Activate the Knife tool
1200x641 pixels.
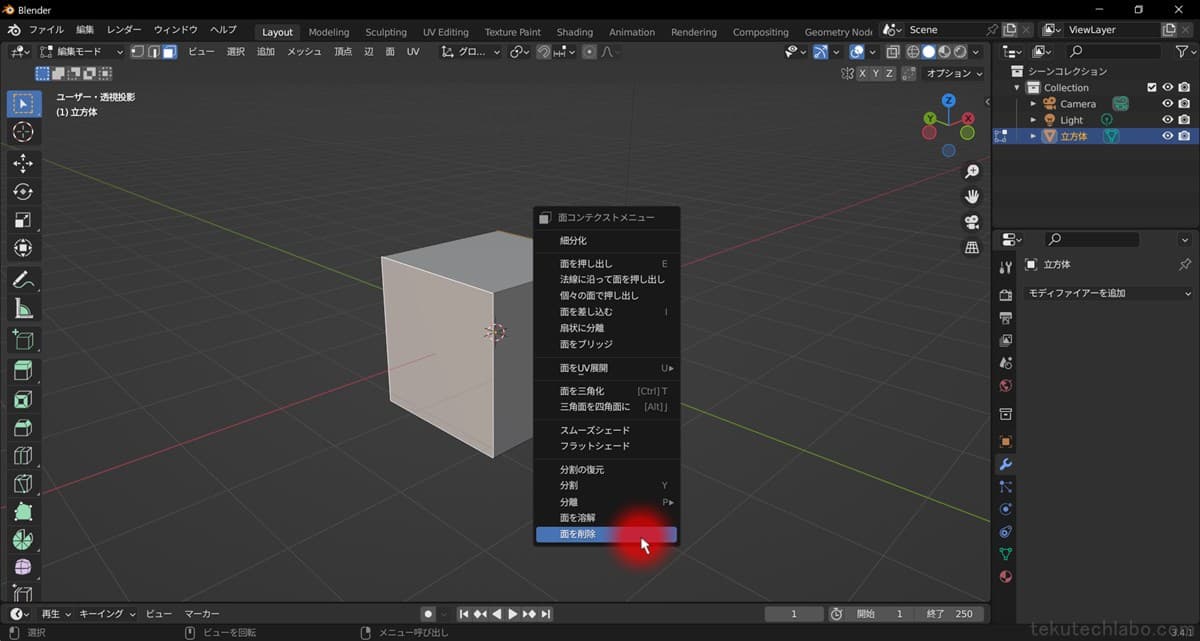(x=23, y=484)
